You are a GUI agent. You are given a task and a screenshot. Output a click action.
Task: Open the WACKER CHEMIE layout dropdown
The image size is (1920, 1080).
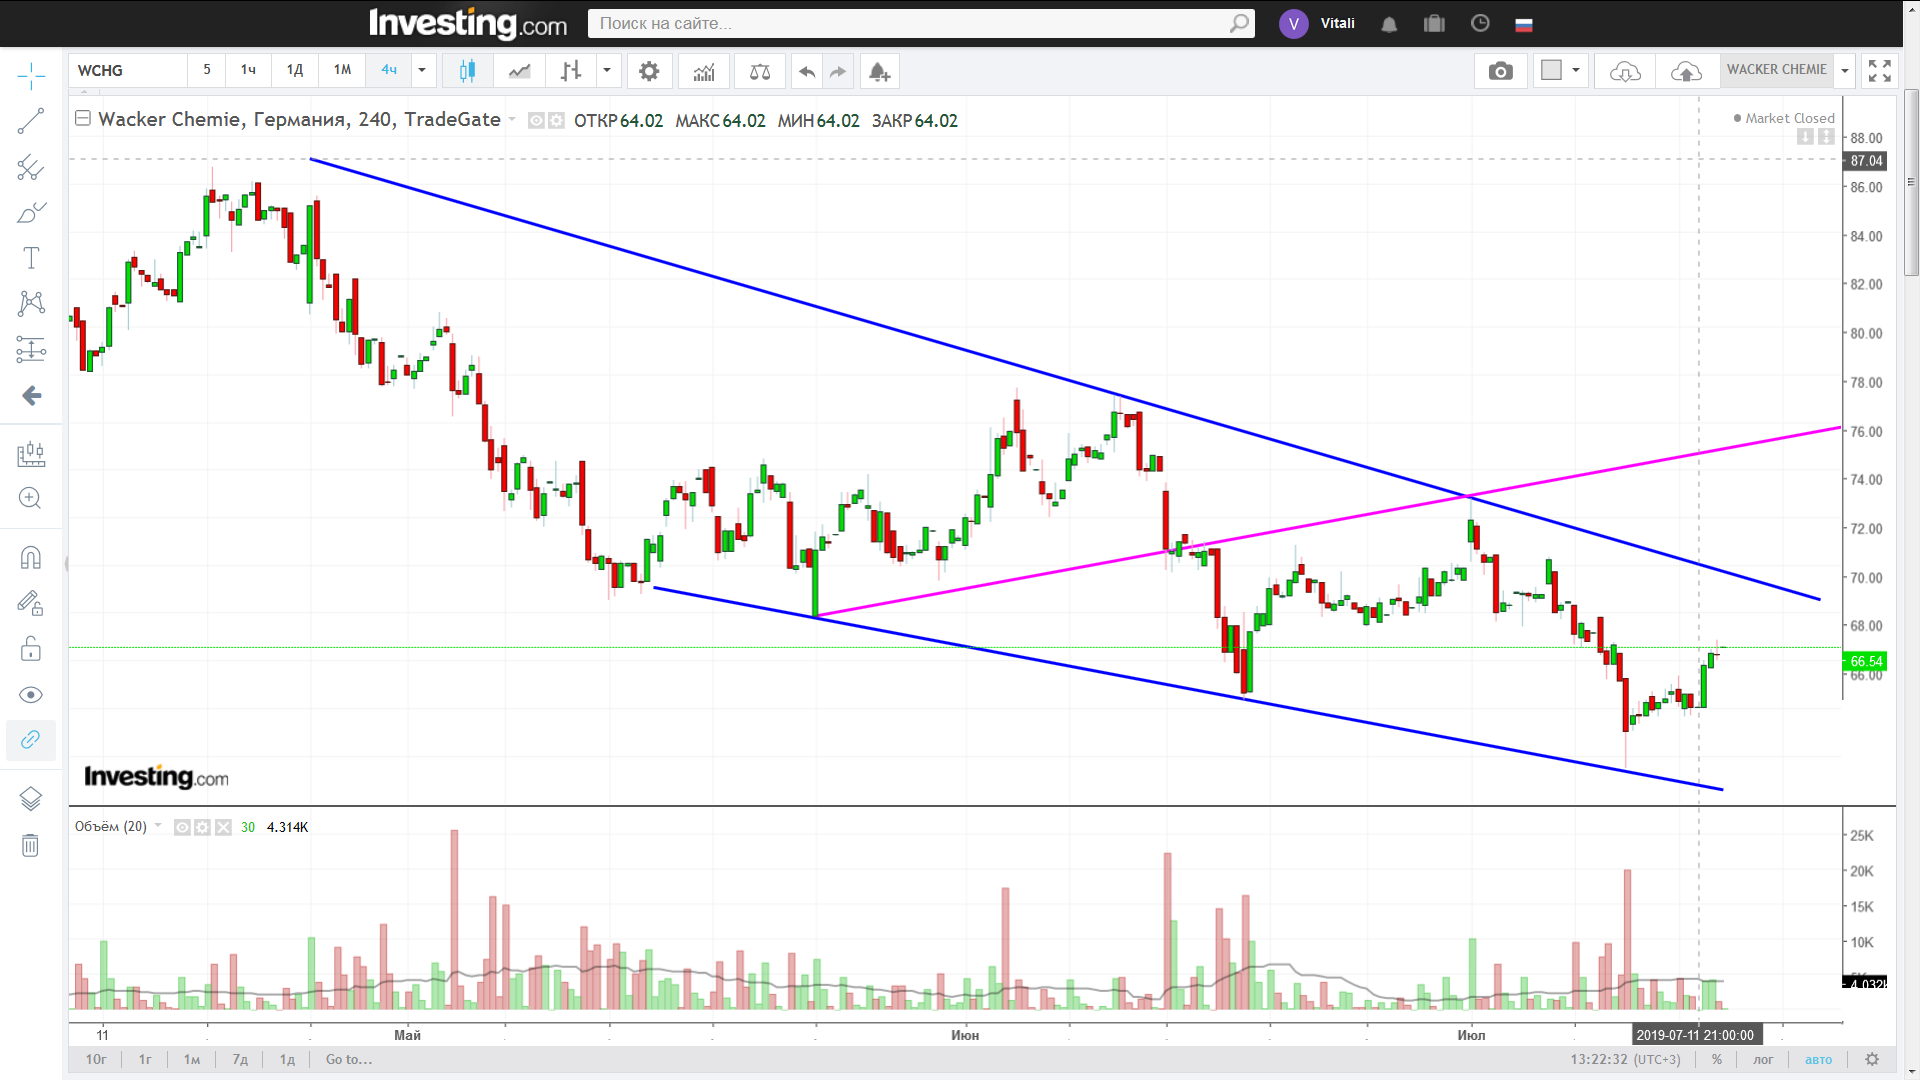click(1844, 70)
